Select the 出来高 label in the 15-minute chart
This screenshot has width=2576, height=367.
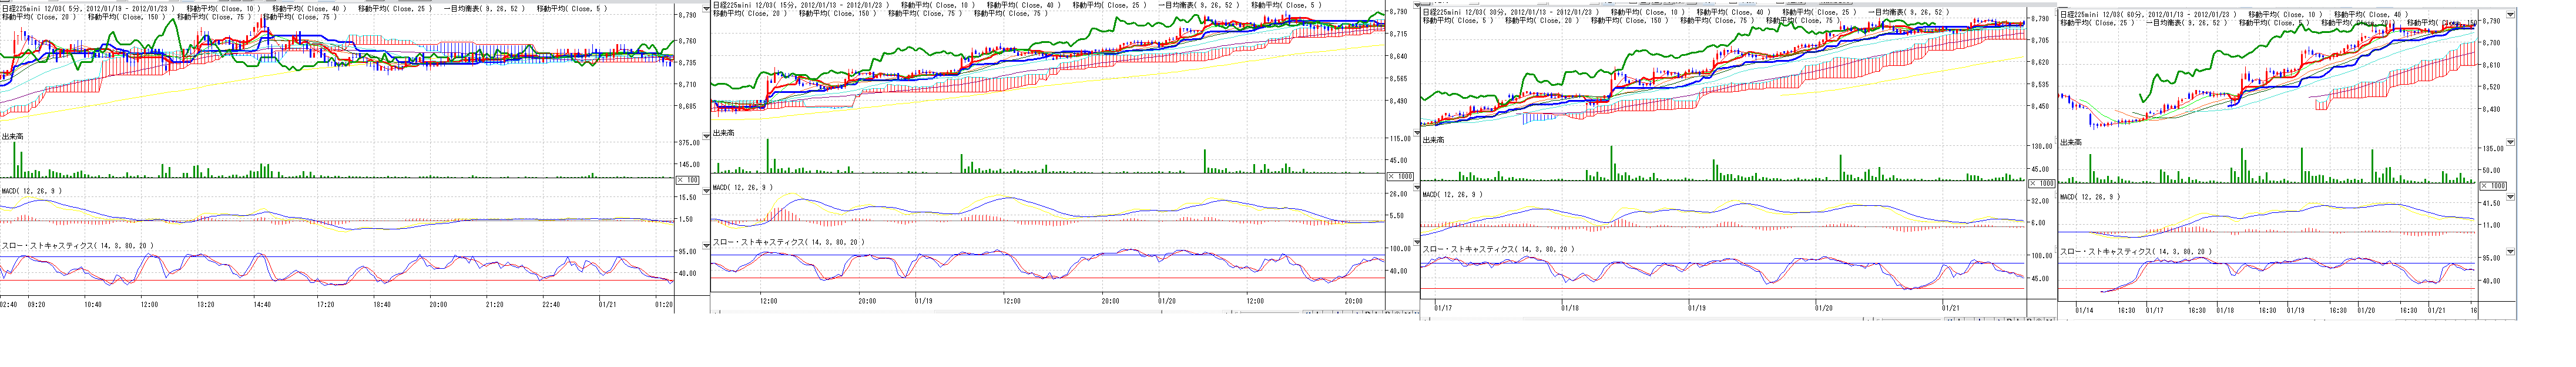coord(723,133)
